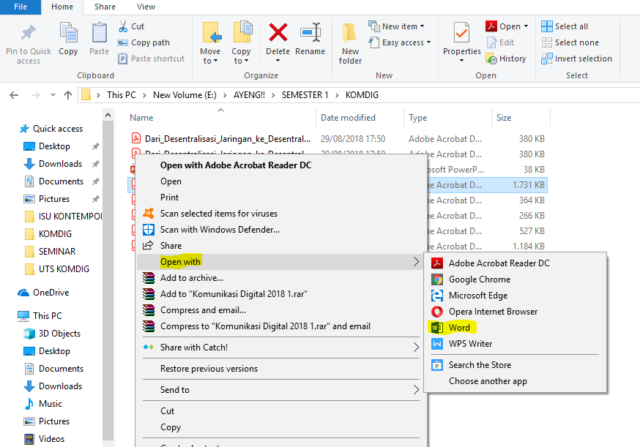Open Music under This PC

tap(43, 404)
